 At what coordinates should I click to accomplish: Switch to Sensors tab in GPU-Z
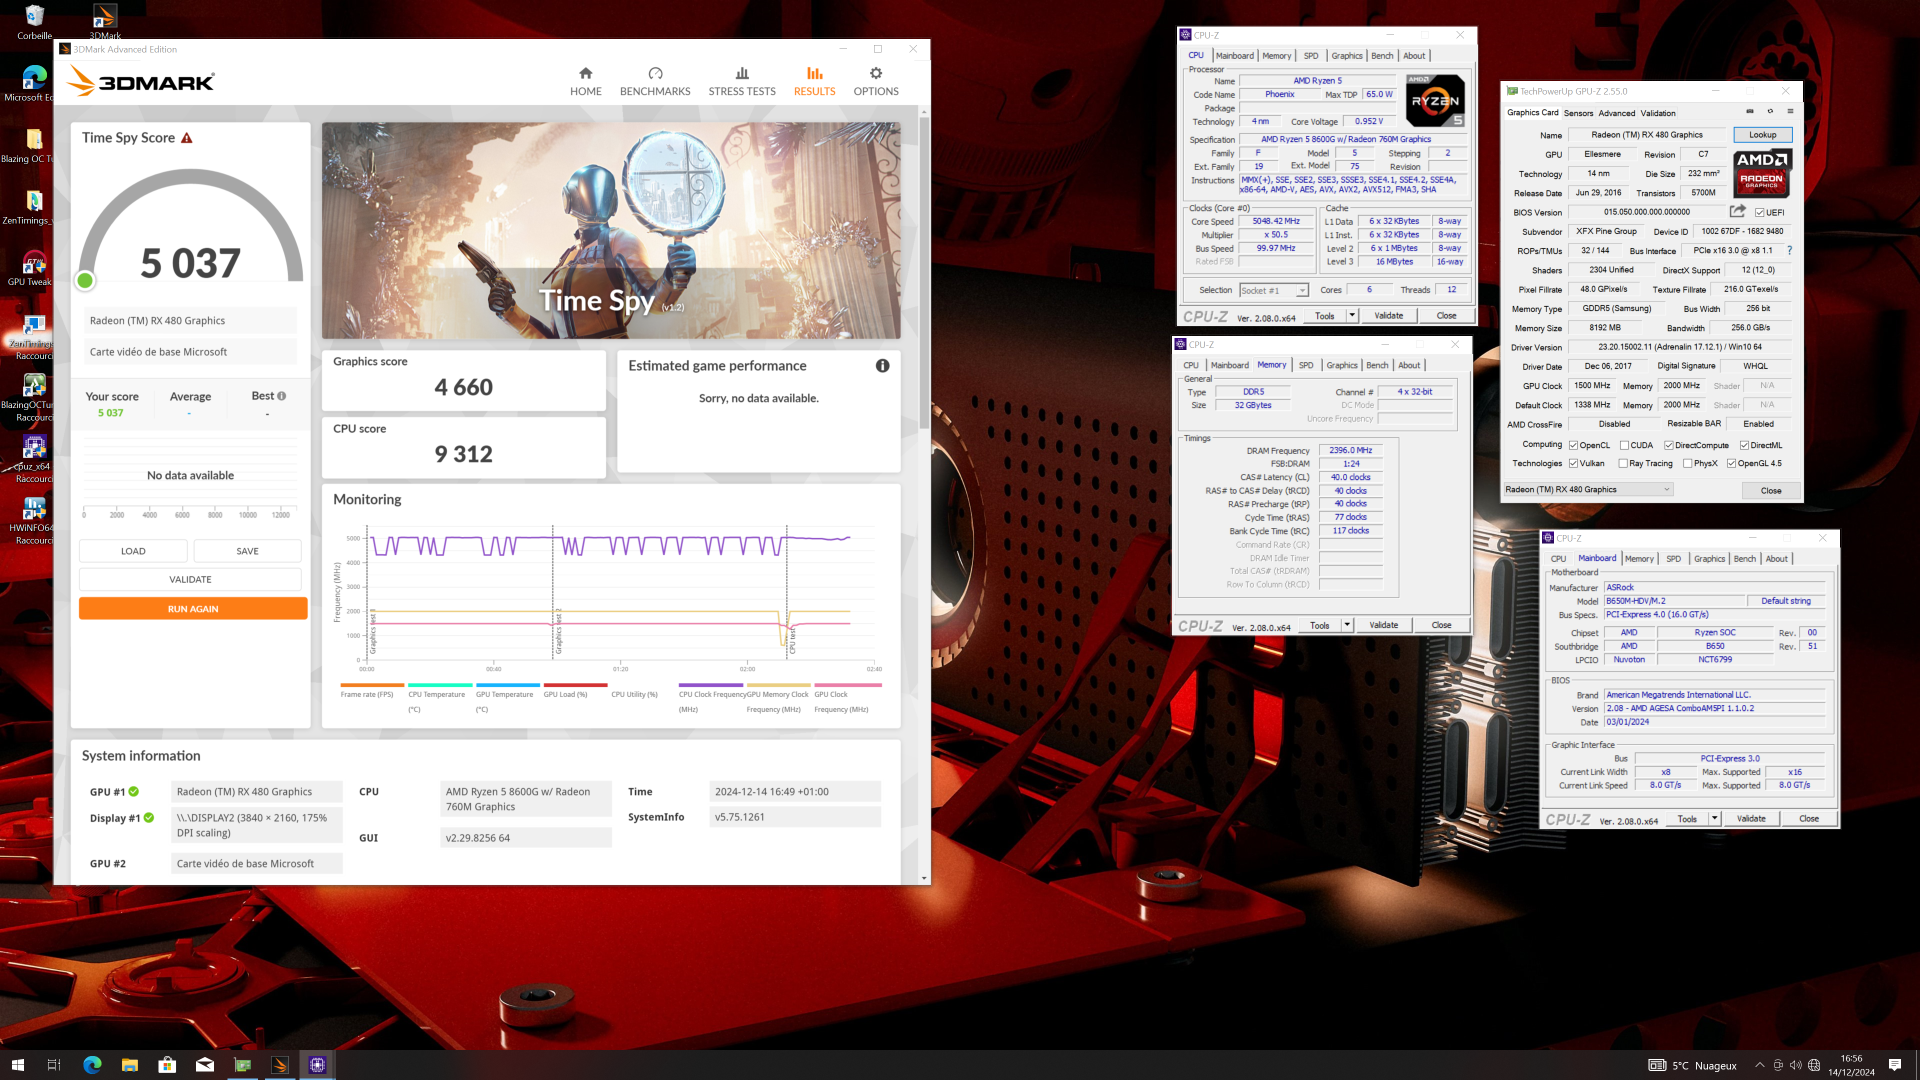[1578, 113]
